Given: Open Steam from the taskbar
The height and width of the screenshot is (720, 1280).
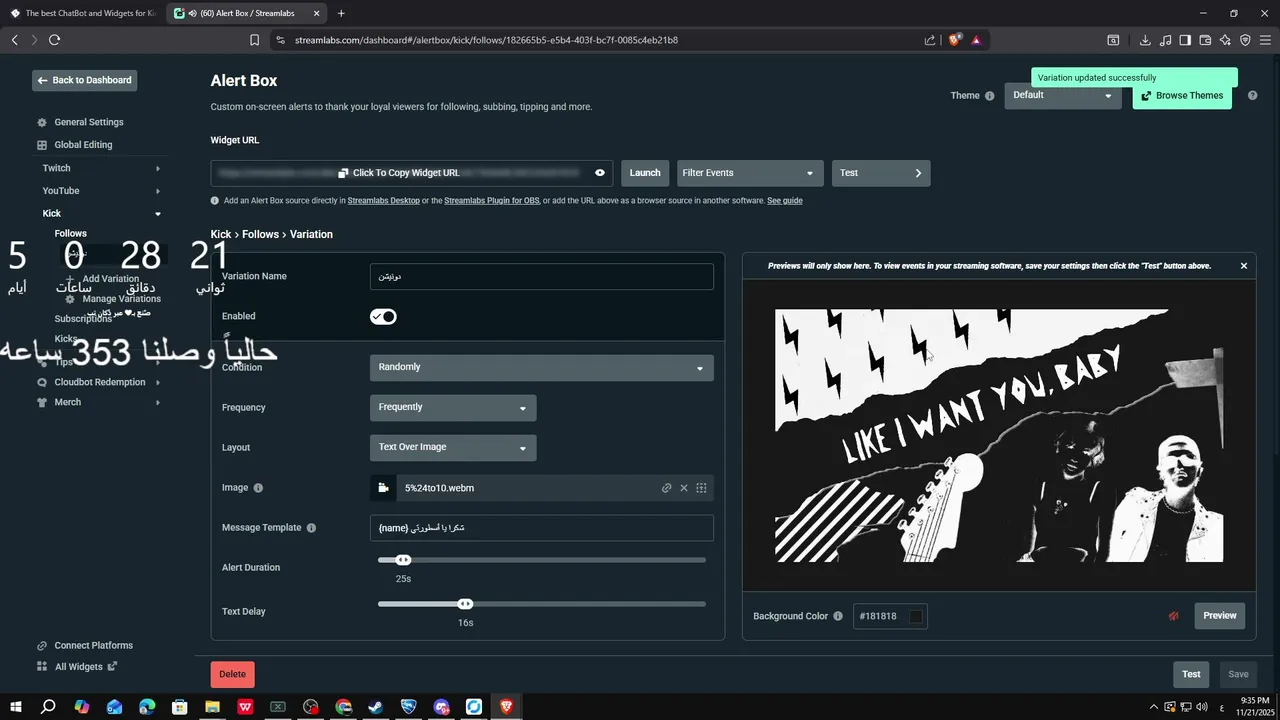Looking at the screenshot, I should 376,707.
